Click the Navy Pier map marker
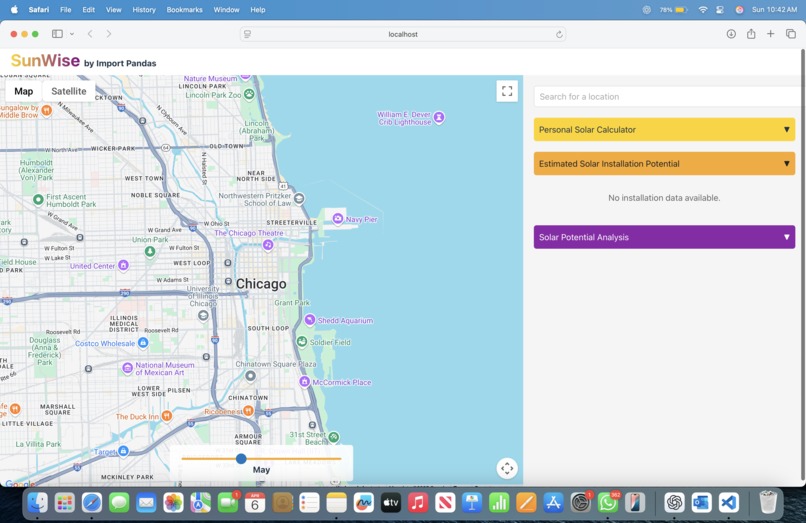The height and width of the screenshot is (523, 806). pos(338,219)
